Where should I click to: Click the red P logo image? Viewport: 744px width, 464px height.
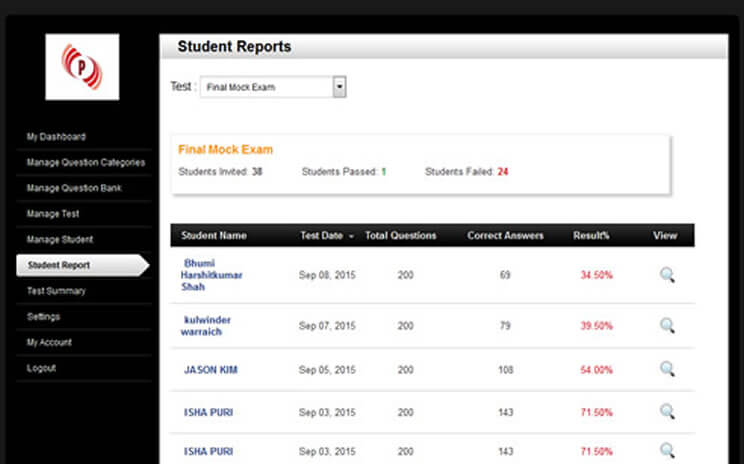(x=82, y=67)
